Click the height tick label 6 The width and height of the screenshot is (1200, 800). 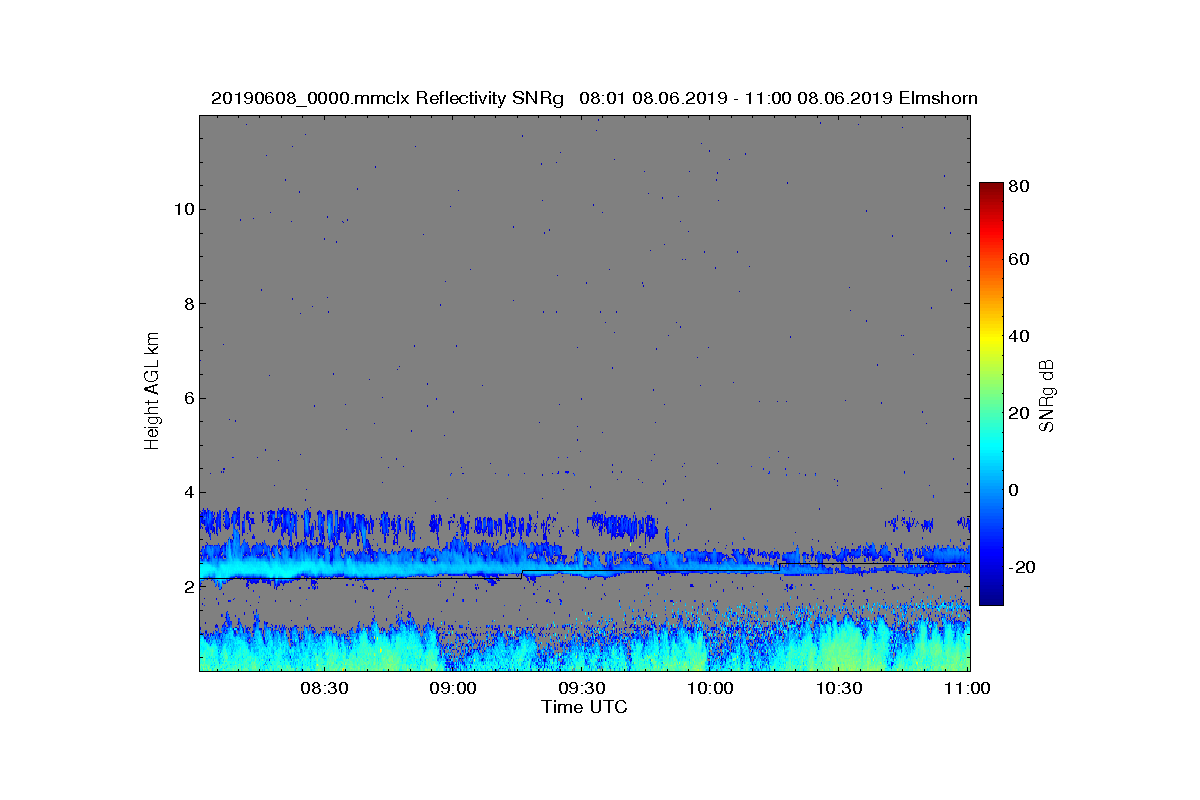click(x=187, y=398)
